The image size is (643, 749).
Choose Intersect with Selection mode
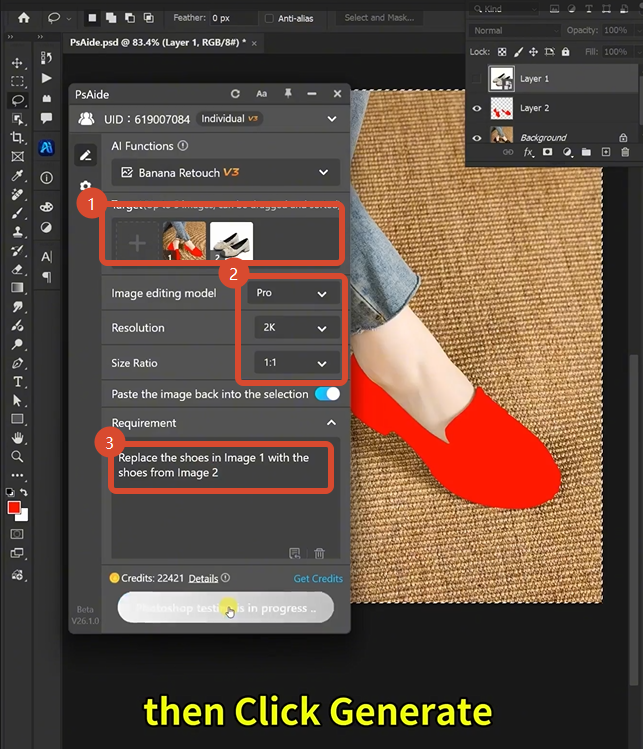pos(149,18)
